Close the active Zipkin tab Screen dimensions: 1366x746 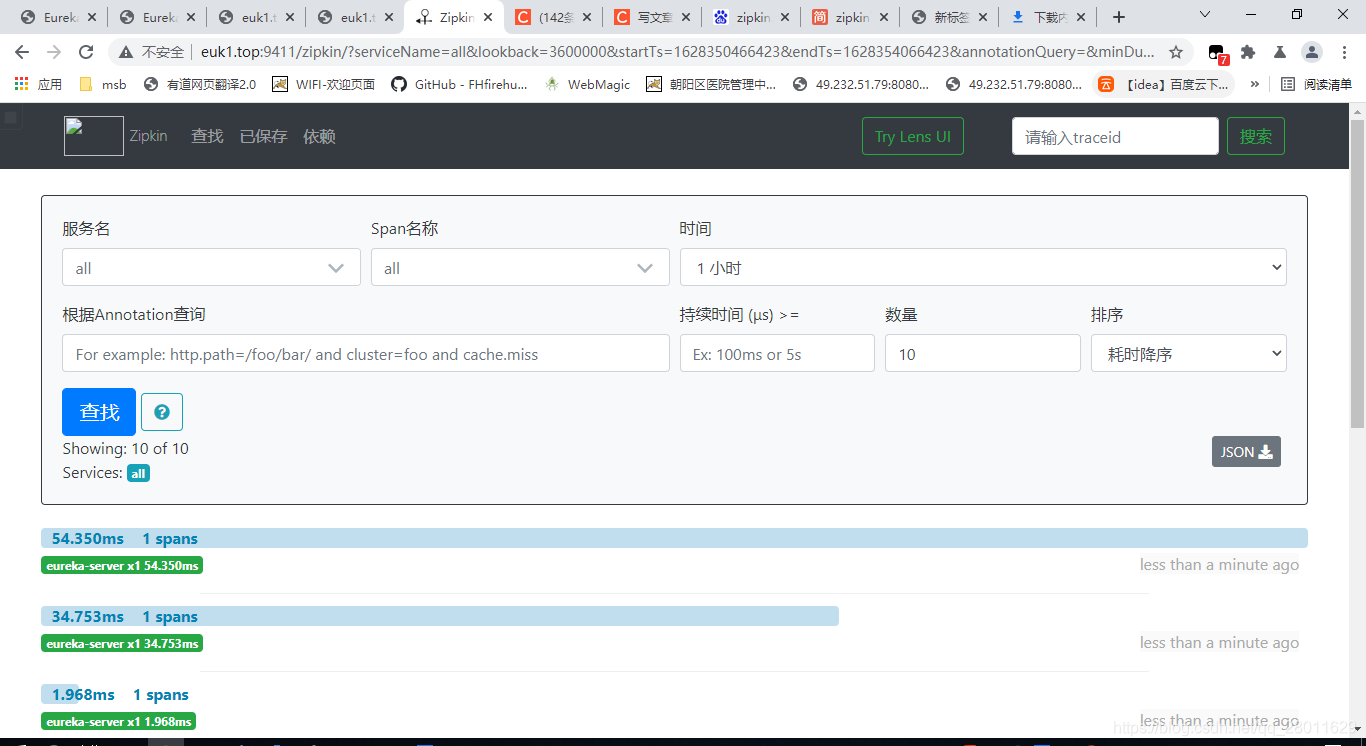click(488, 17)
